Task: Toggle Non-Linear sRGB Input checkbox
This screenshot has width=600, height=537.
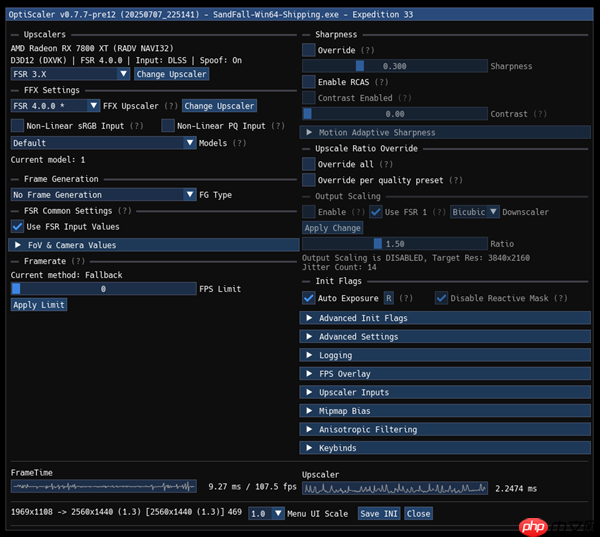Action: [x=17, y=126]
